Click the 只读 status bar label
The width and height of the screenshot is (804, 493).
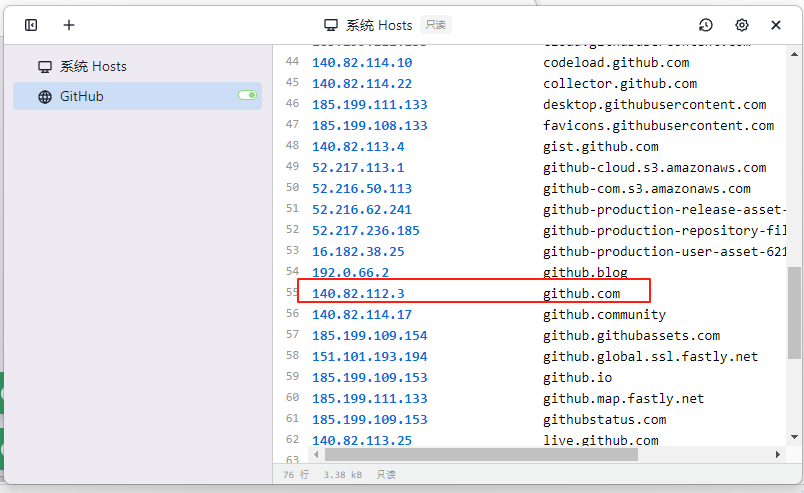[x=386, y=475]
